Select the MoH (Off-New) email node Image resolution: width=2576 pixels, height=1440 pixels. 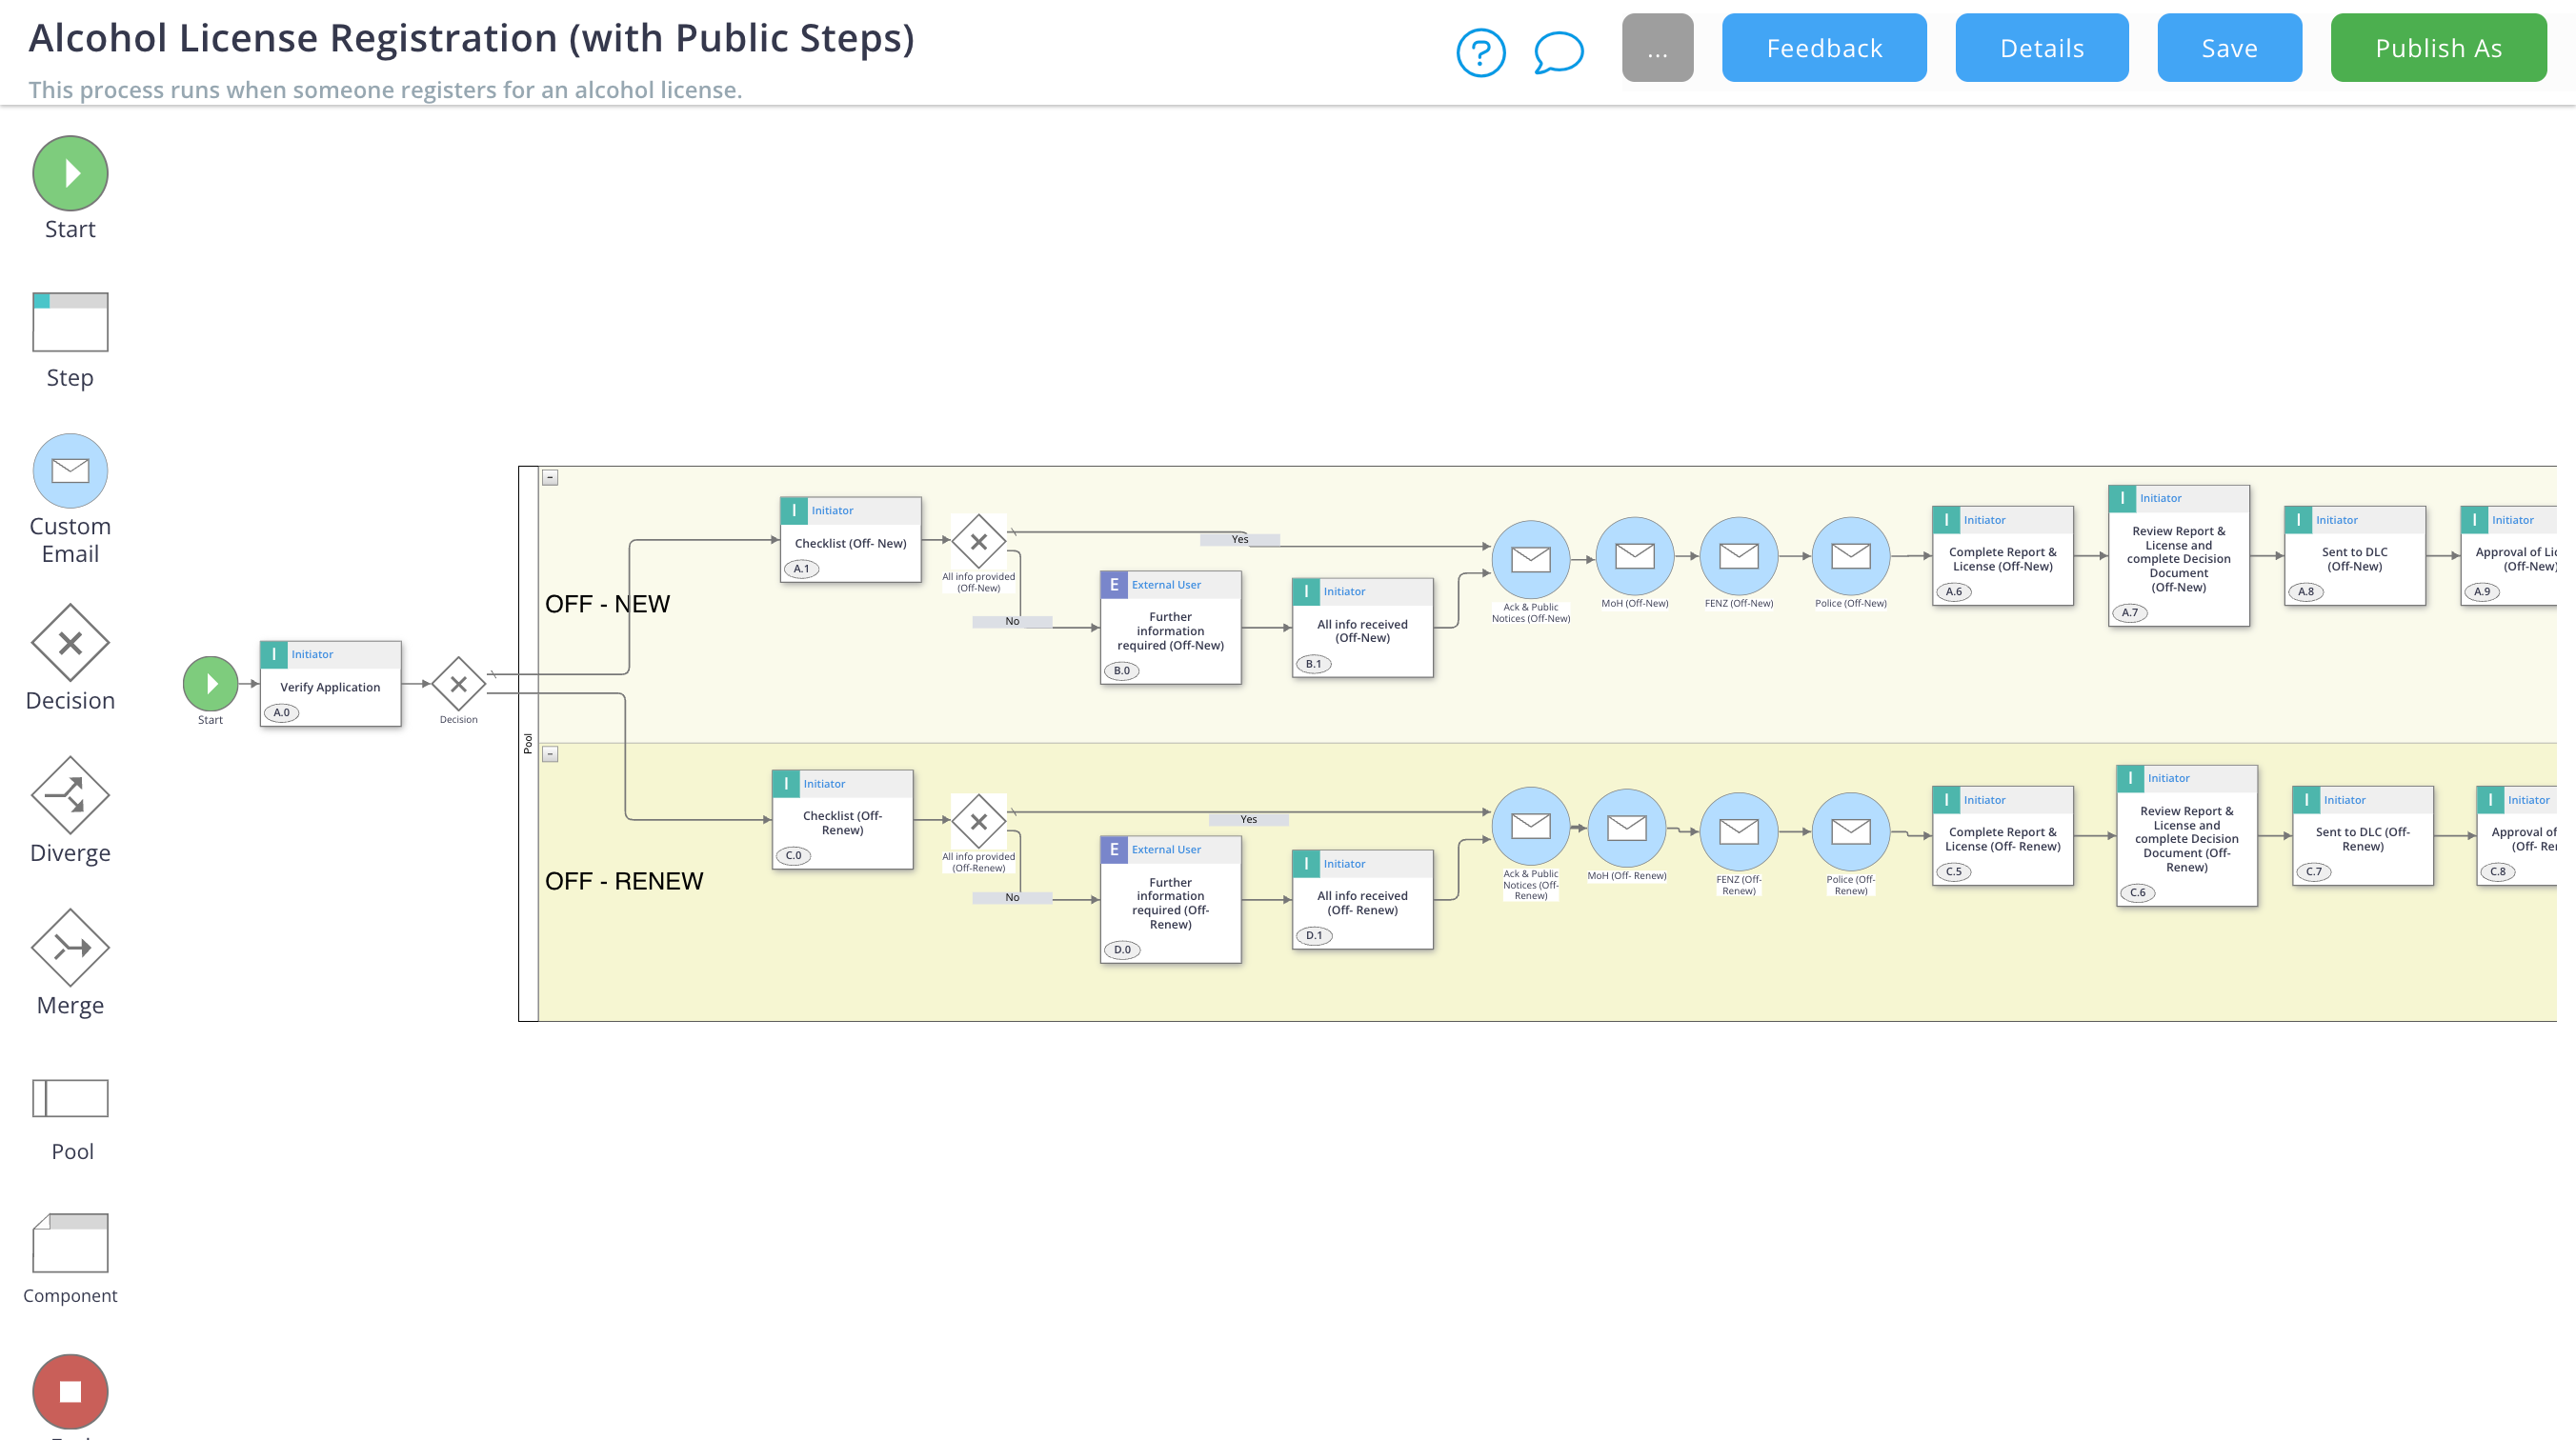click(1634, 556)
